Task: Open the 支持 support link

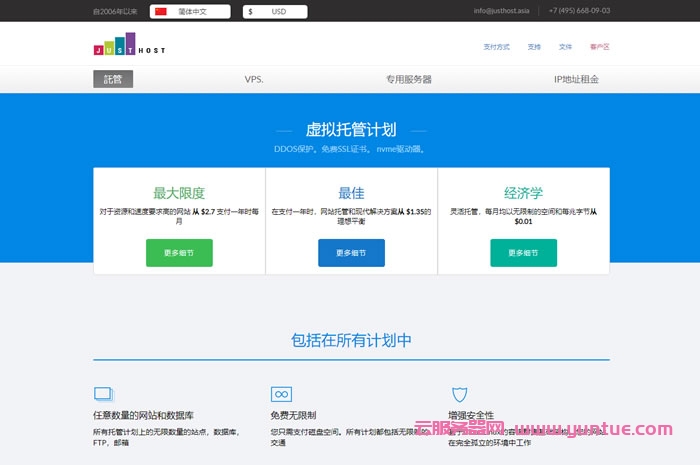Action: click(534, 47)
